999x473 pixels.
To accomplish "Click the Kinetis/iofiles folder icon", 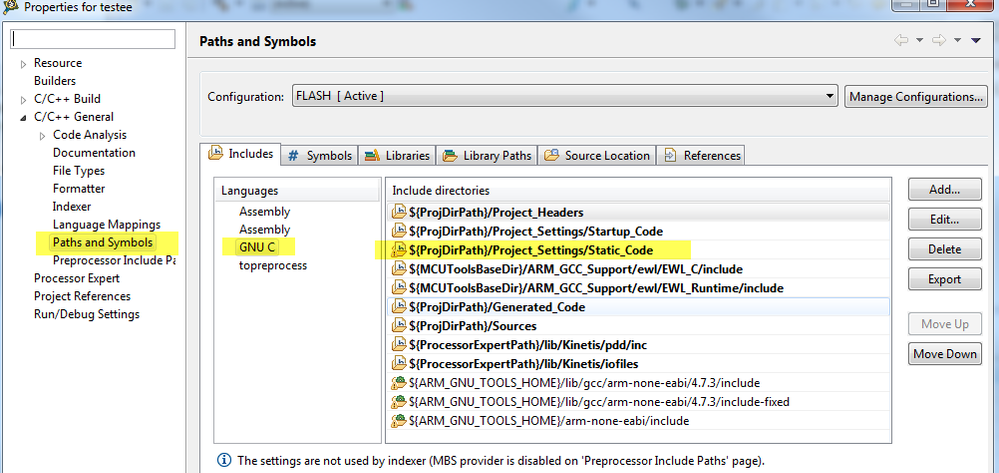I will 399,364.
